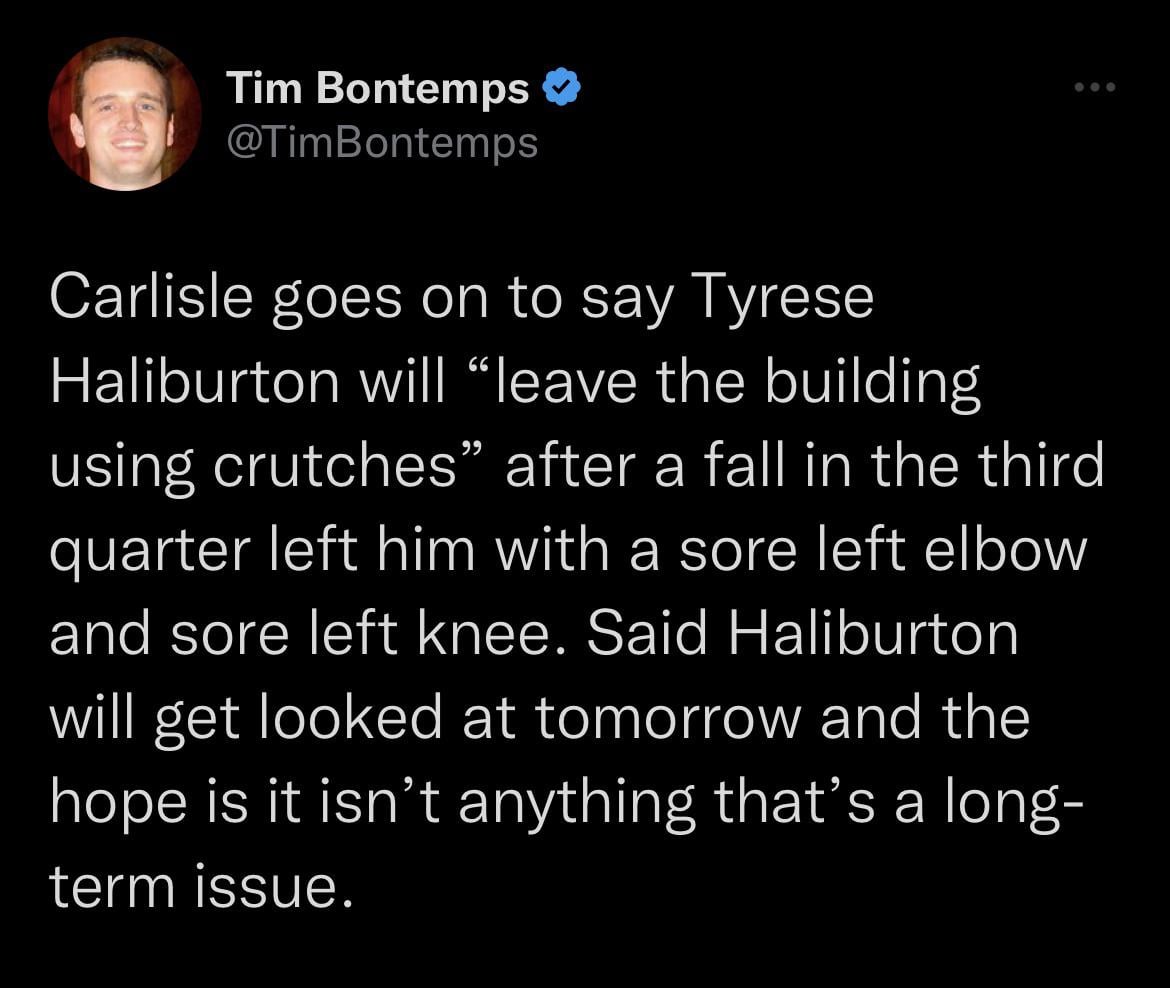
Task: Click "term issue." on the last line
Action: click(x=201, y=887)
